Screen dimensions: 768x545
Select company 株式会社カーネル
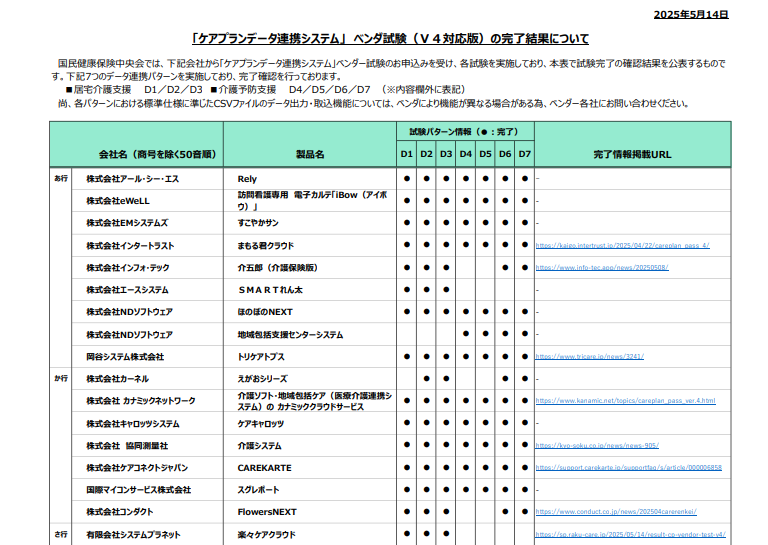tap(117, 379)
